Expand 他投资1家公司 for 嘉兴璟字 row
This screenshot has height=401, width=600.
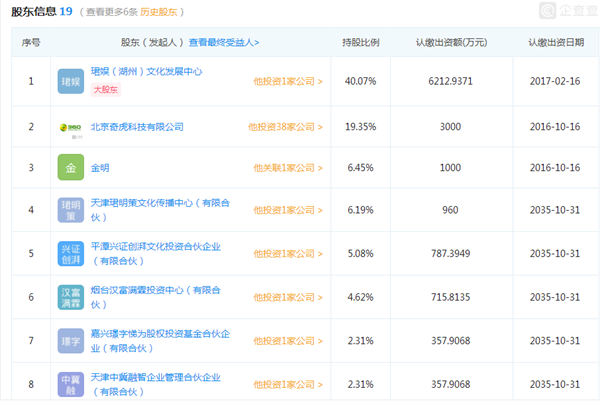[288, 341]
